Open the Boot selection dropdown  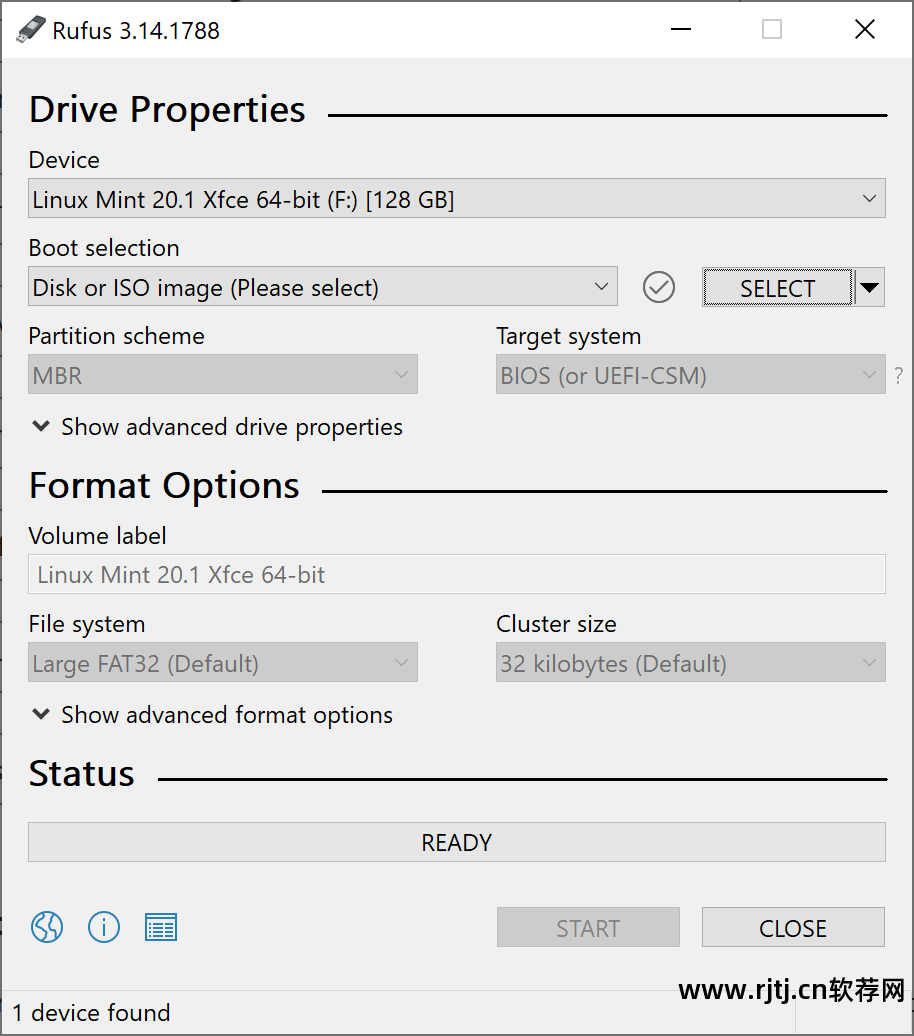(322, 288)
